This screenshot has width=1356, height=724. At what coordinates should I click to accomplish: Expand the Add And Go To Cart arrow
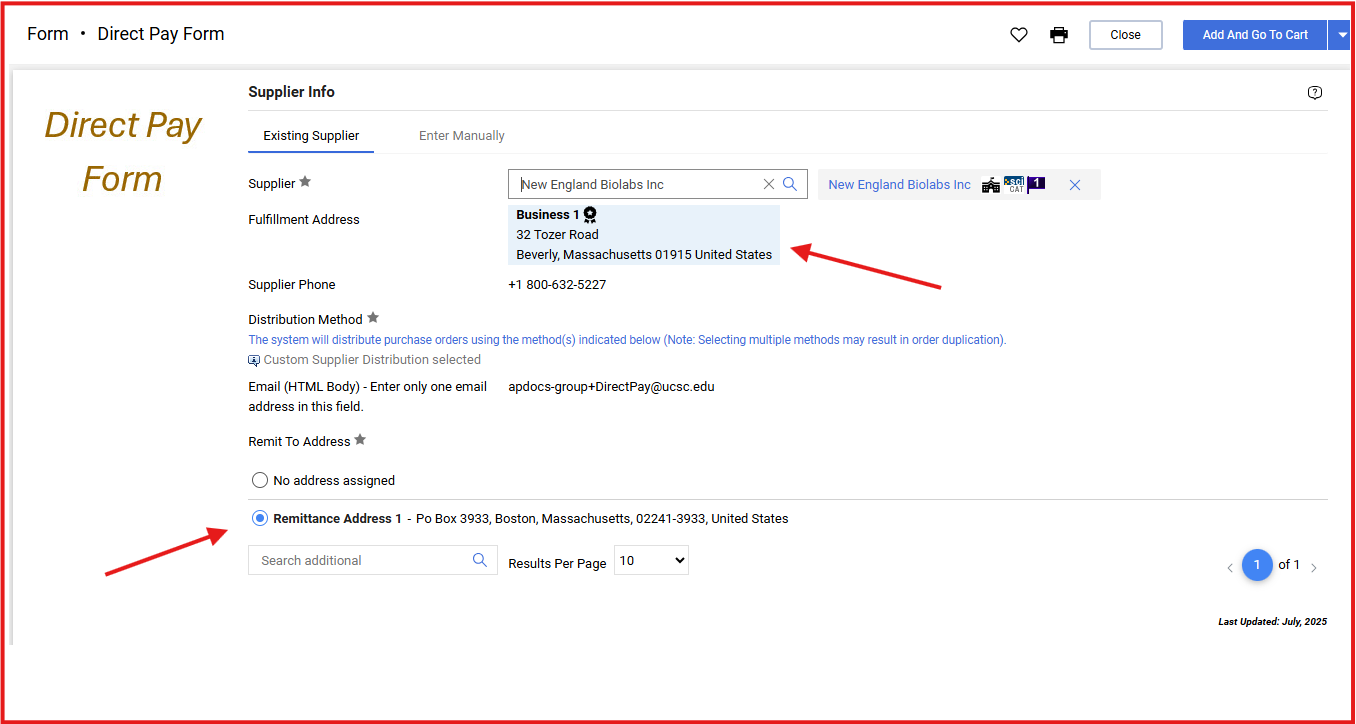coord(1342,35)
